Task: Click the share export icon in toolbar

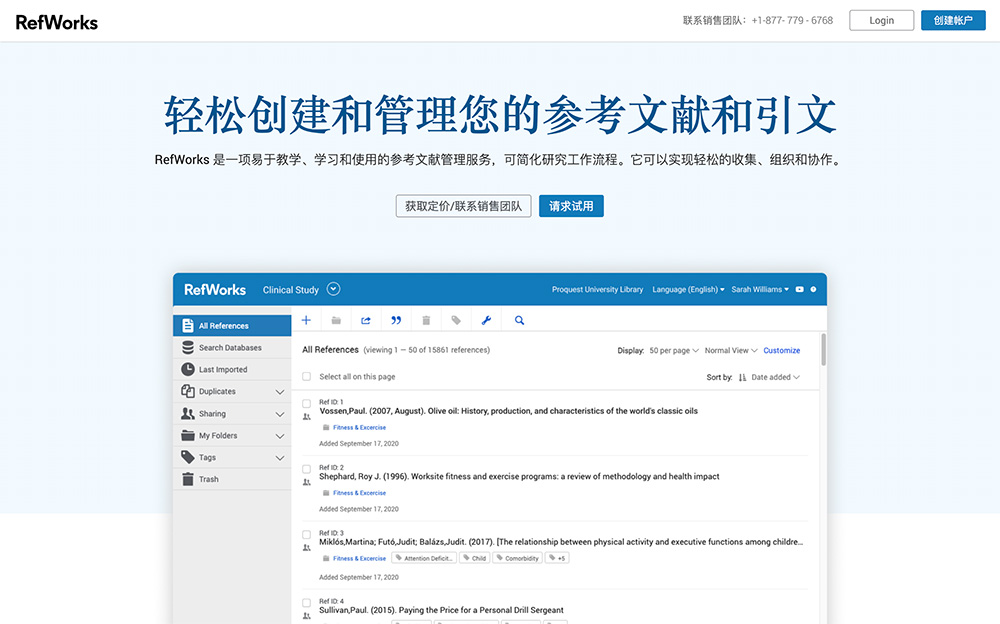Action: point(365,320)
